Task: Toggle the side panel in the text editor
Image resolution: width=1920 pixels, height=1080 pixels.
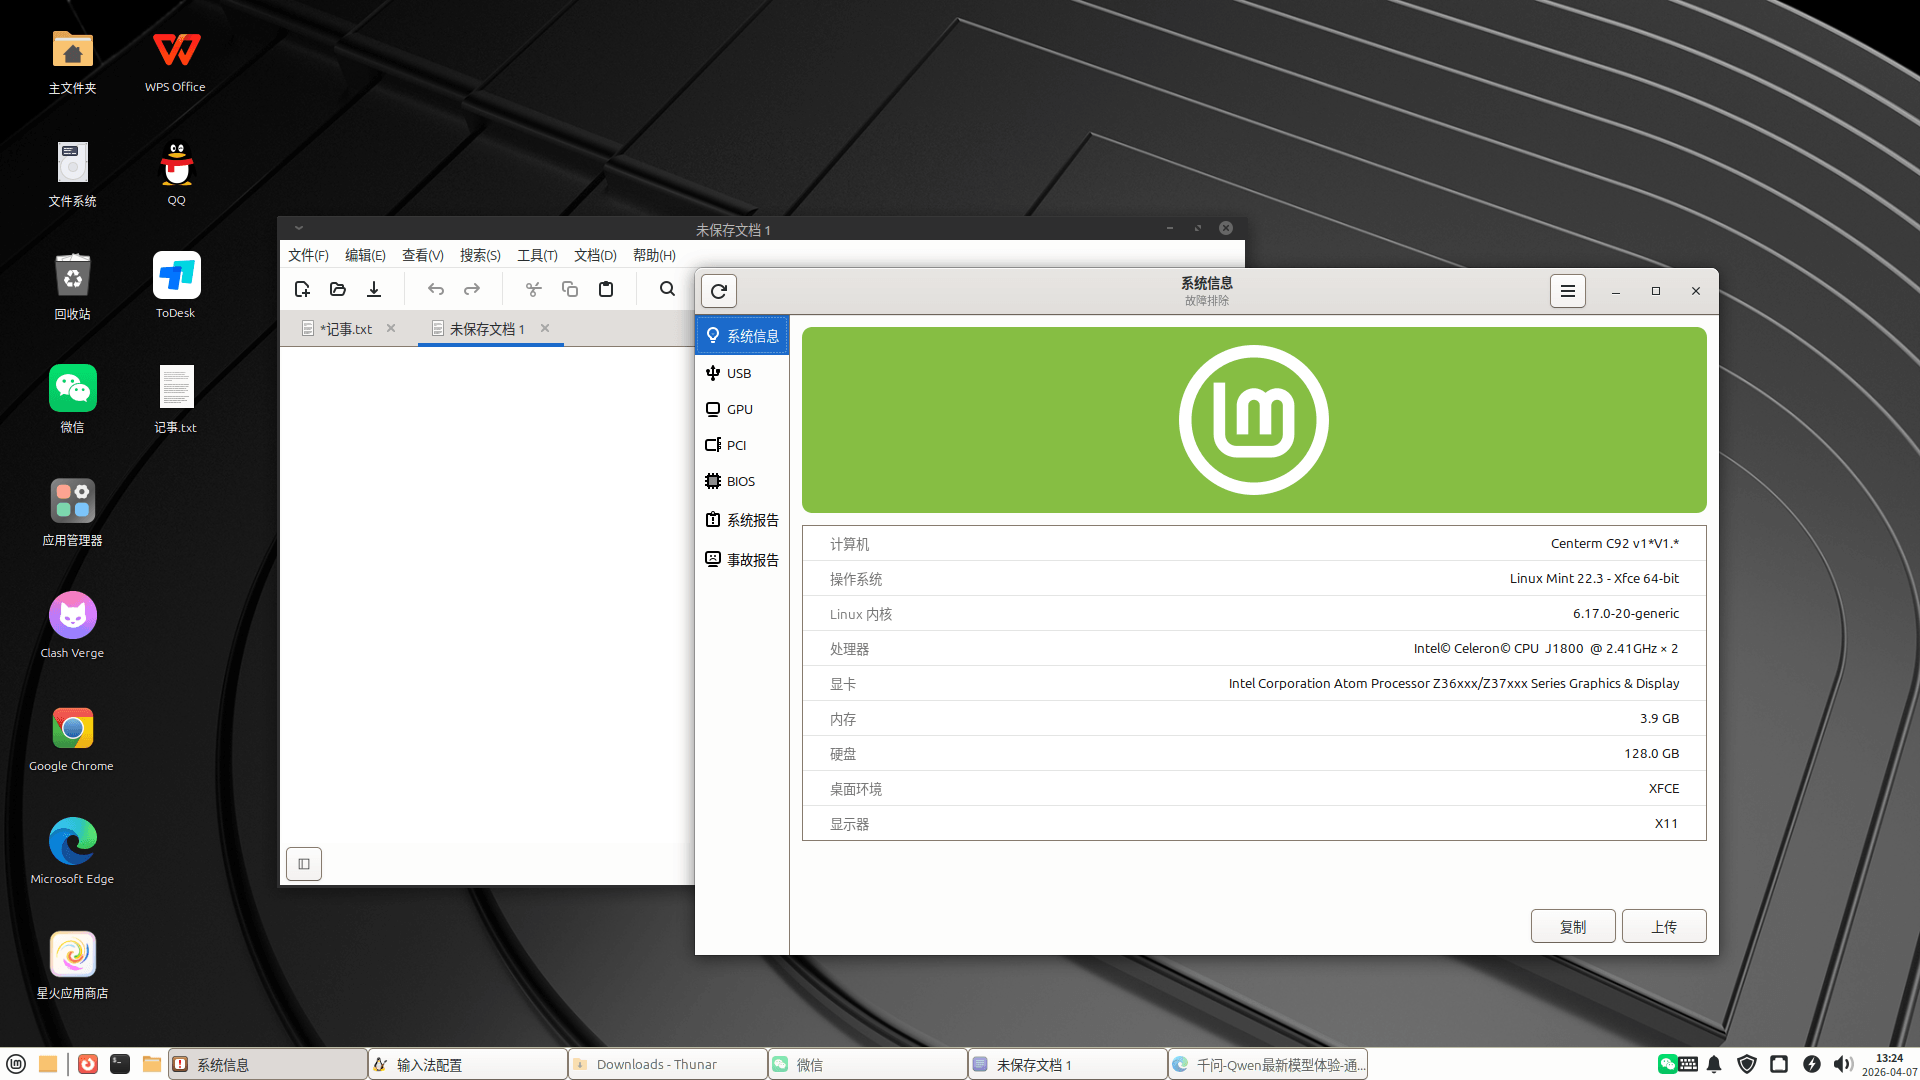Action: (303, 863)
